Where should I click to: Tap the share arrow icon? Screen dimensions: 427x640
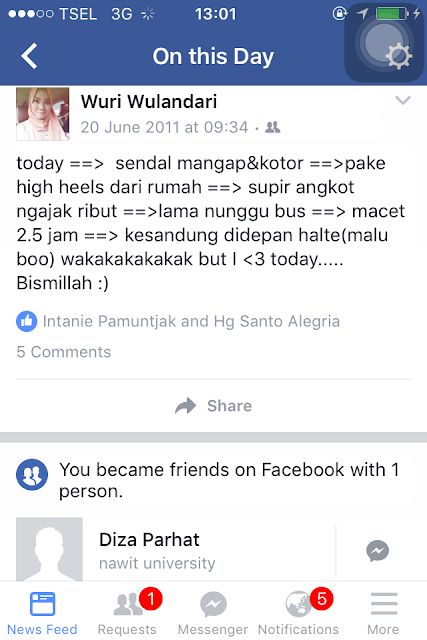tap(186, 406)
